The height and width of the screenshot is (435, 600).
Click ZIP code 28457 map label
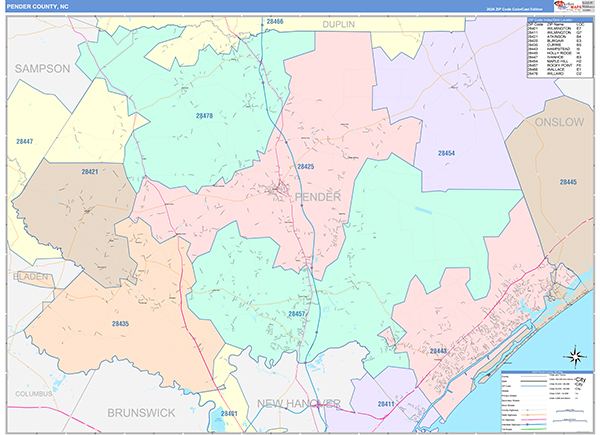tap(297, 314)
